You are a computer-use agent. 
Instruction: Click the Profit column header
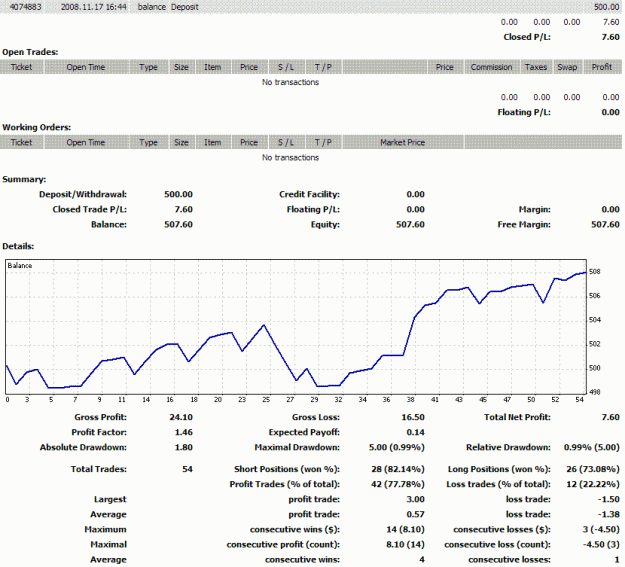coord(602,67)
